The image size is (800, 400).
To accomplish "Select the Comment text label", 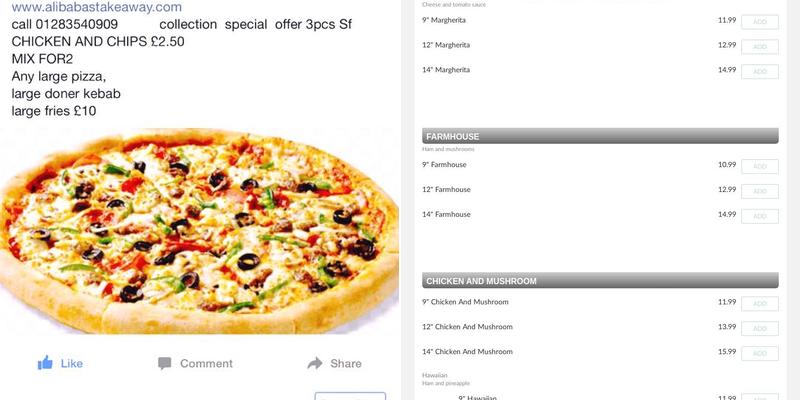I will pyautogui.click(x=206, y=363).
